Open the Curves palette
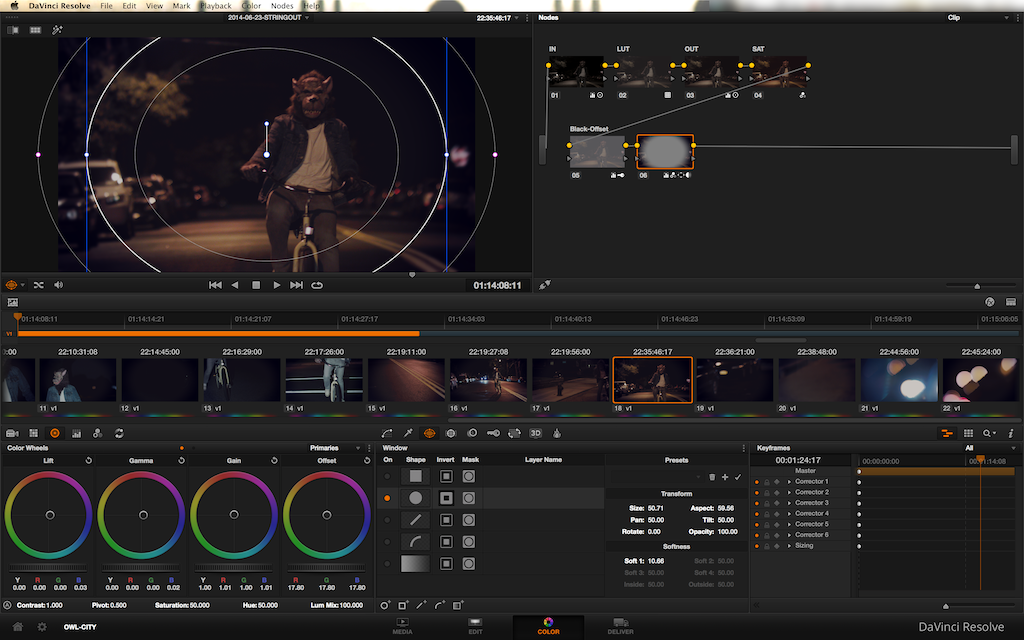 pos(387,433)
